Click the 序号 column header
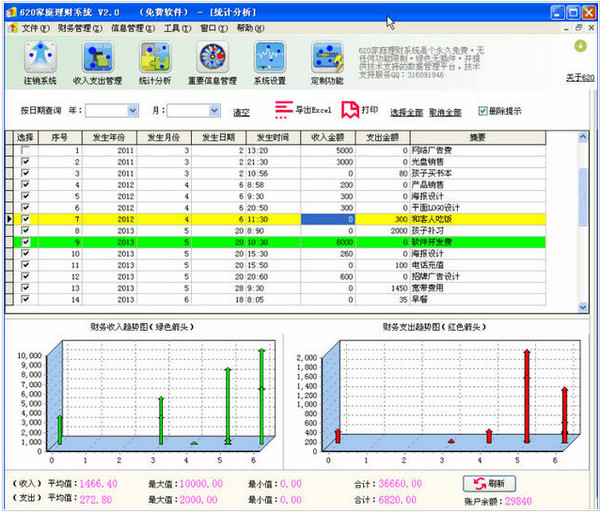Image resolution: width=600 pixels, height=514 pixels. pos(60,137)
